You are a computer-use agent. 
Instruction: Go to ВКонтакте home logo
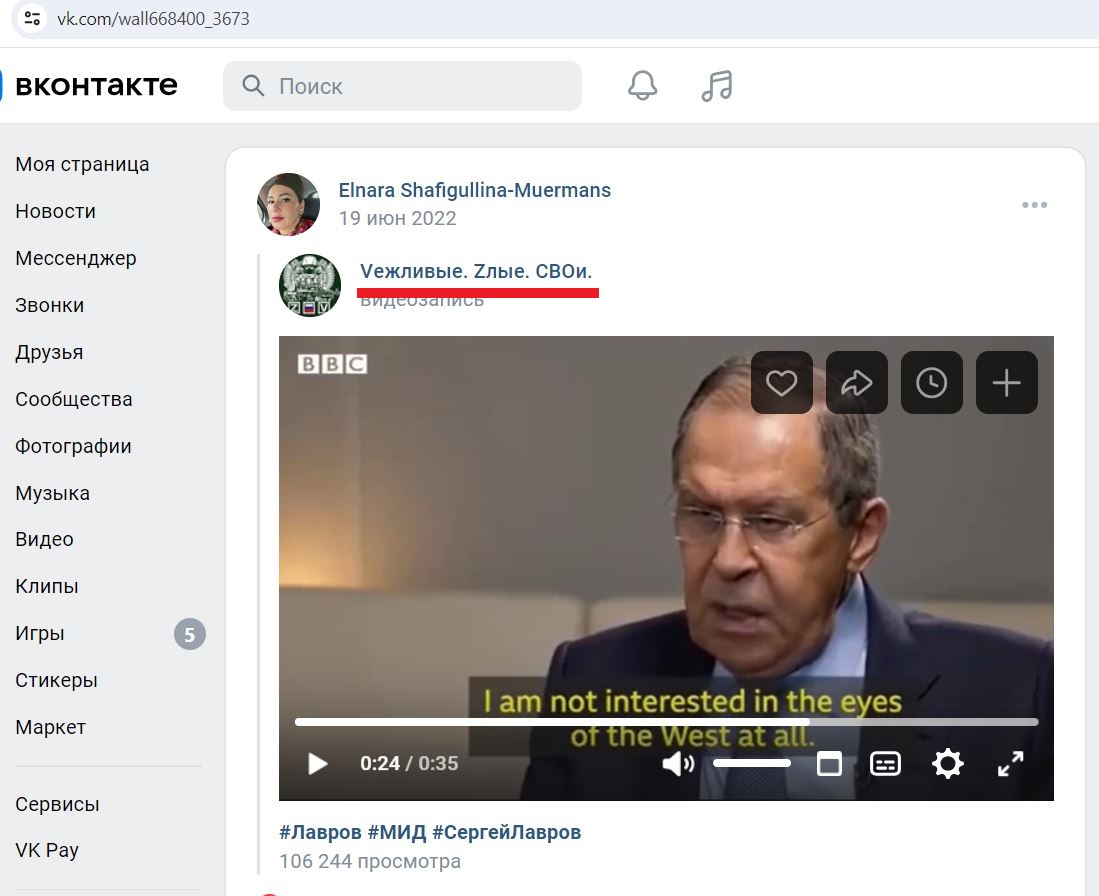coord(96,85)
